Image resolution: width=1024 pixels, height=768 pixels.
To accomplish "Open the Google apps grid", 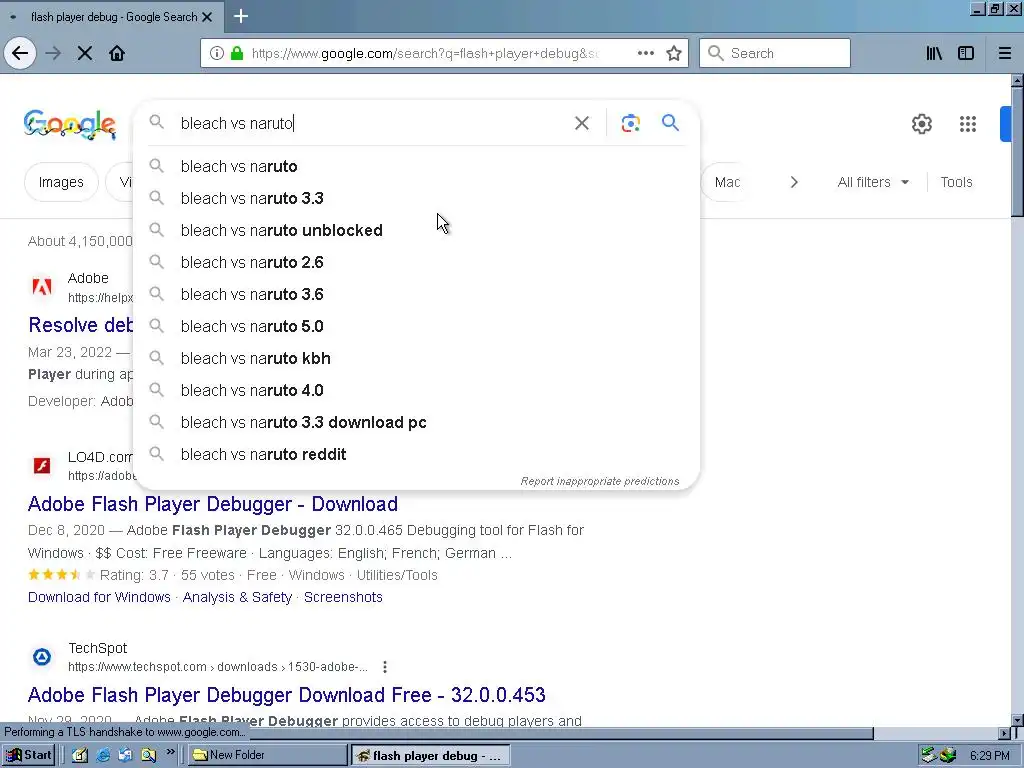I will point(968,123).
